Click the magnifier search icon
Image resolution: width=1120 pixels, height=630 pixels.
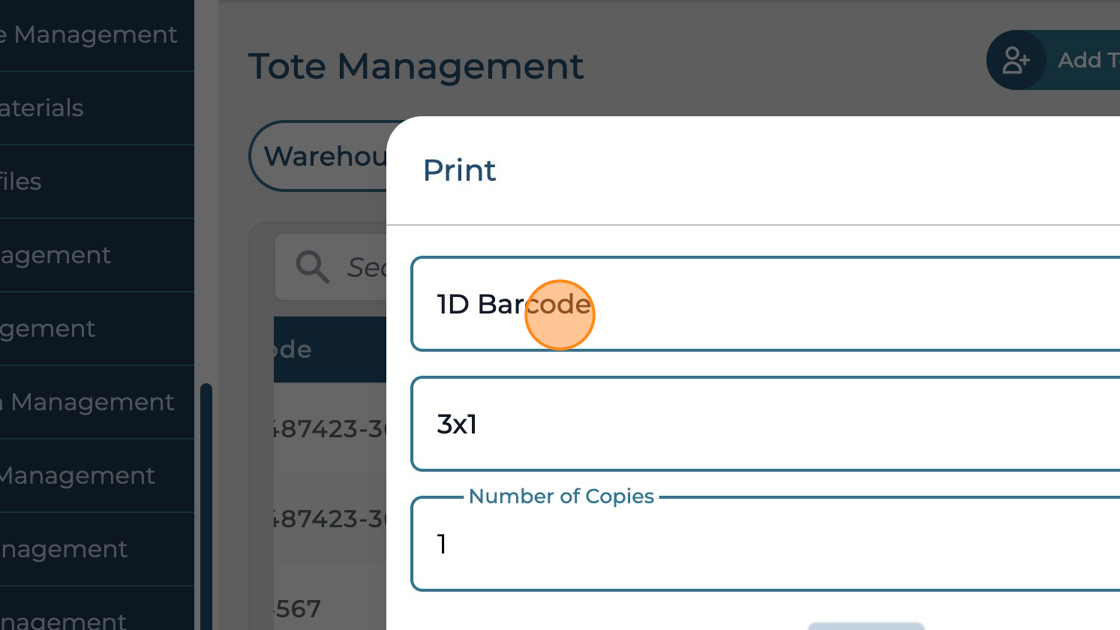(x=312, y=267)
